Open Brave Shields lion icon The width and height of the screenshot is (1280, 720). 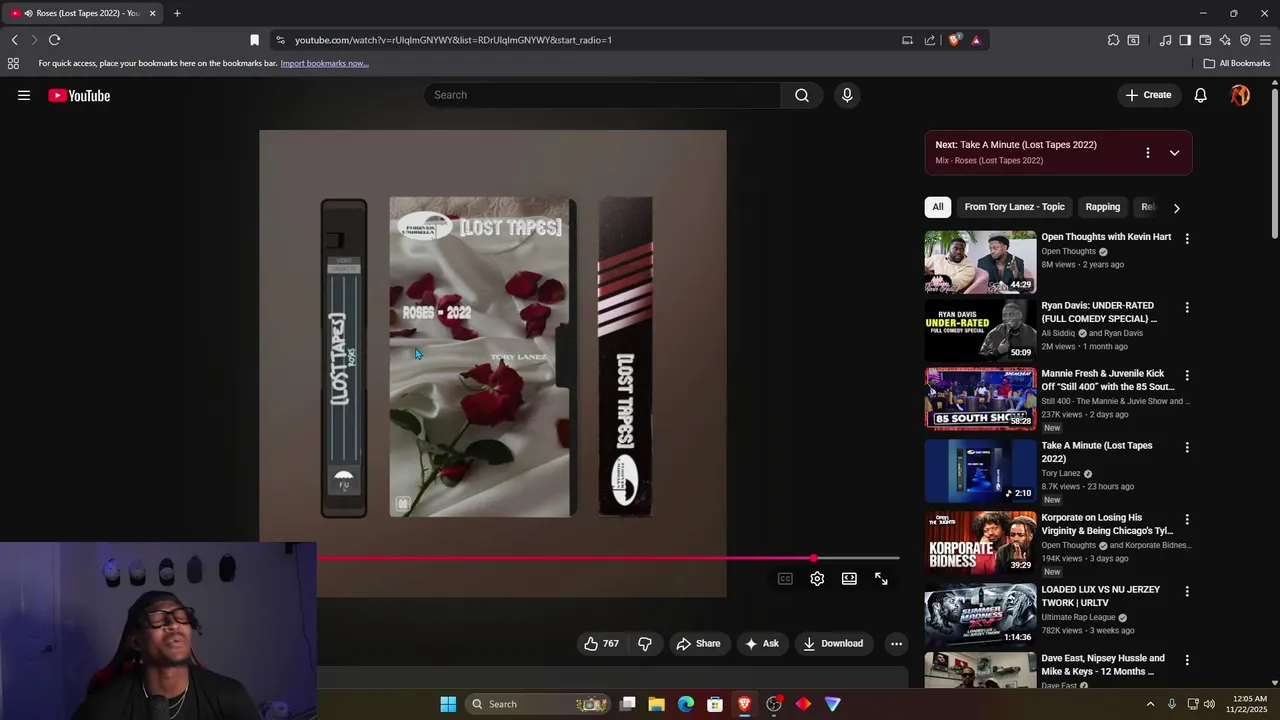pyautogui.click(x=954, y=40)
